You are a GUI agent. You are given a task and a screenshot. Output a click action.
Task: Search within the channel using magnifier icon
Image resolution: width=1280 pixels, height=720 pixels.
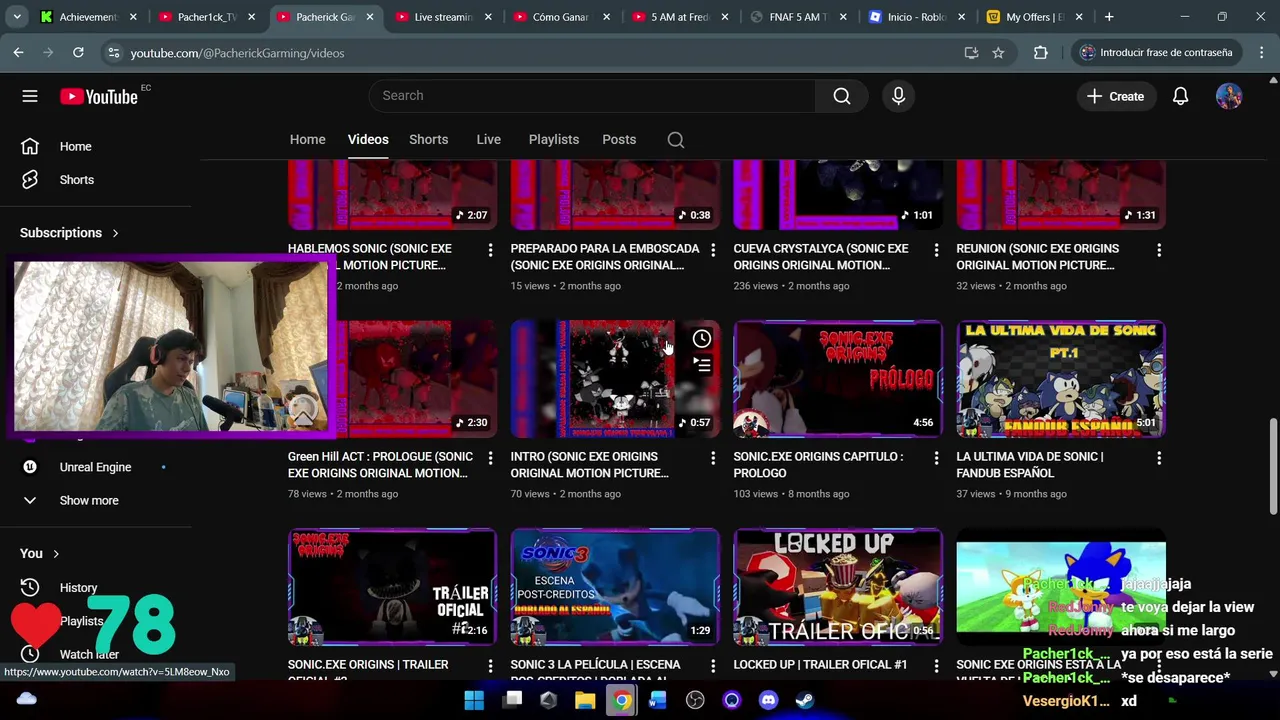(676, 140)
